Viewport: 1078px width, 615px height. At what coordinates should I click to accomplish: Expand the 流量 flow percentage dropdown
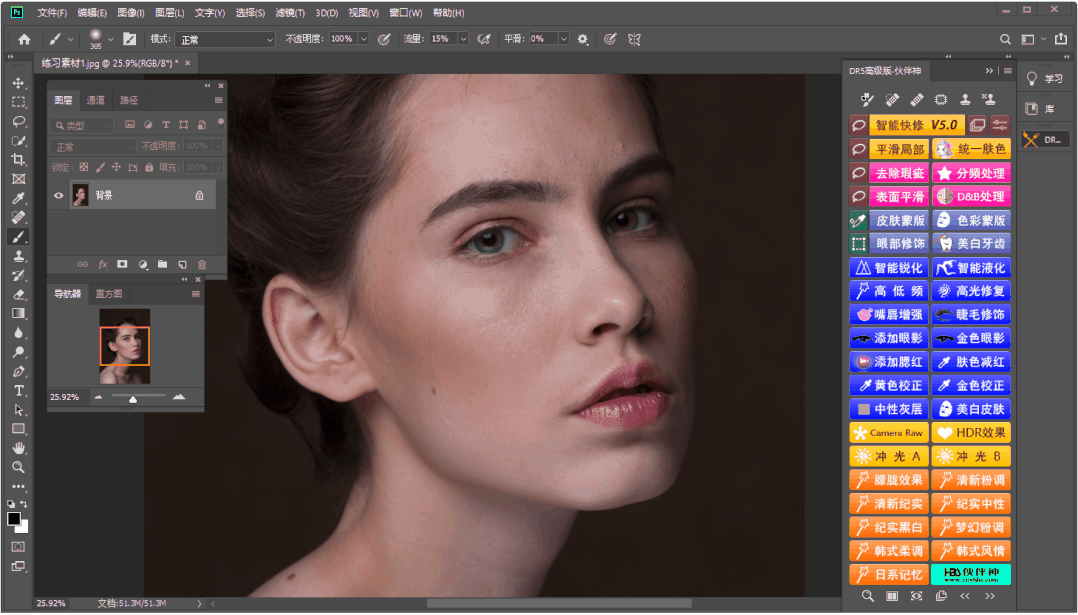pos(463,39)
